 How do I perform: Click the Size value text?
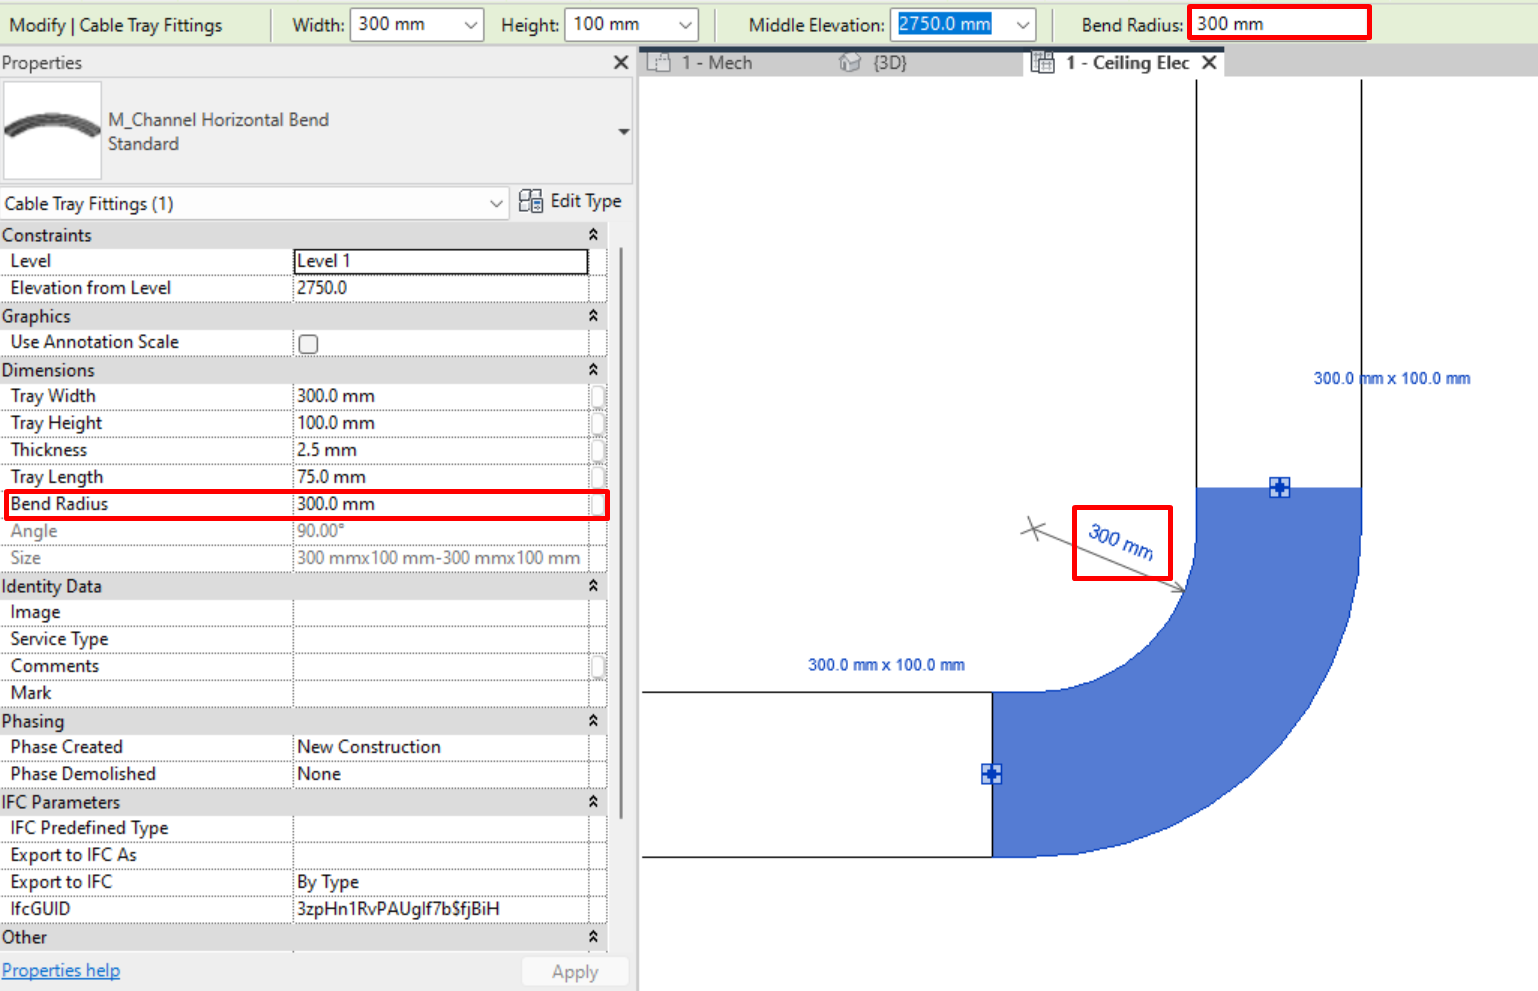pyautogui.click(x=441, y=558)
